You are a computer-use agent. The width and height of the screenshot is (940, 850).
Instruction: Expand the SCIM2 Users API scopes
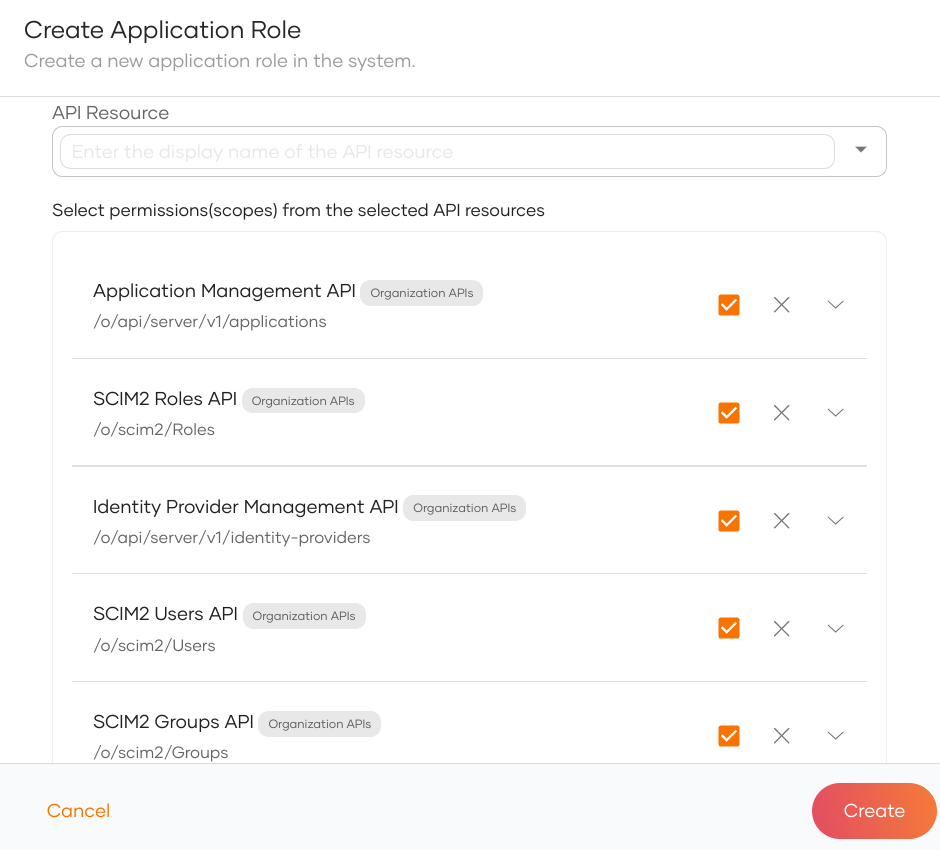[835, 628]
